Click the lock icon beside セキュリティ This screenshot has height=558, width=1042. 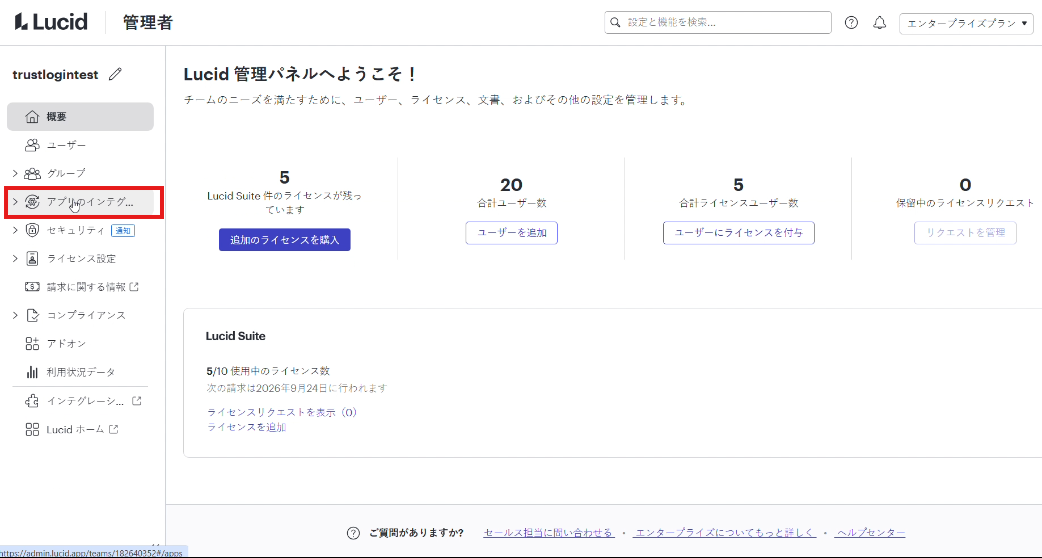pyautogui.click(x=32, y=231)
